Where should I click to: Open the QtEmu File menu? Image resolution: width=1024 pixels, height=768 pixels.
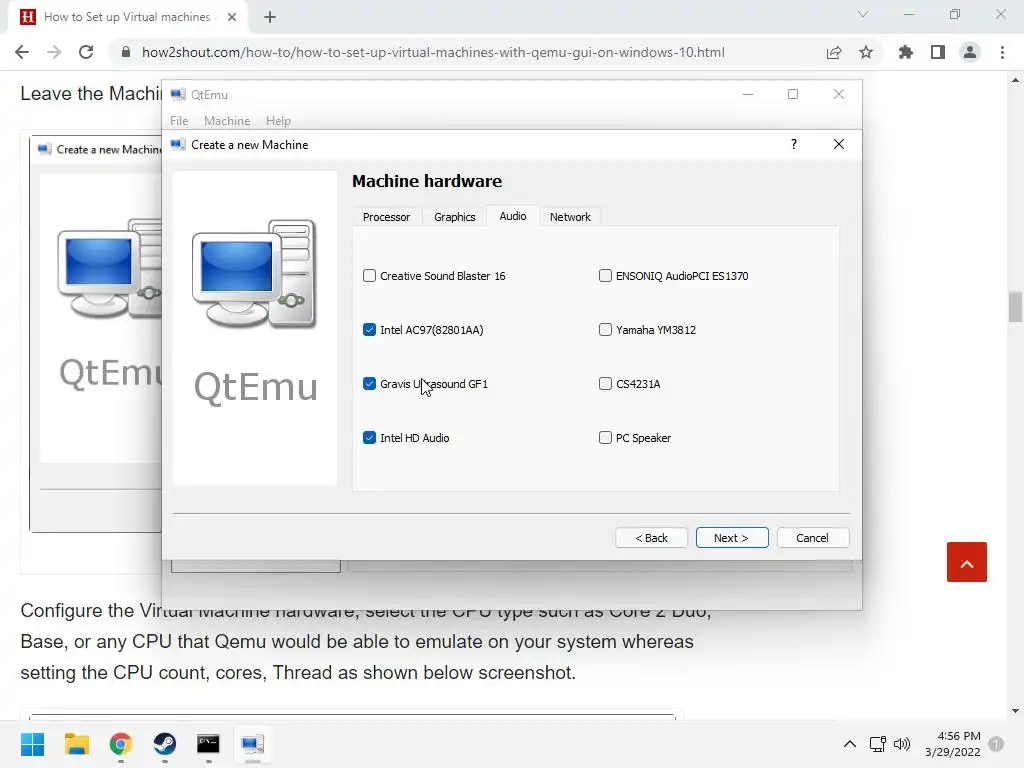tap(179, 121)
